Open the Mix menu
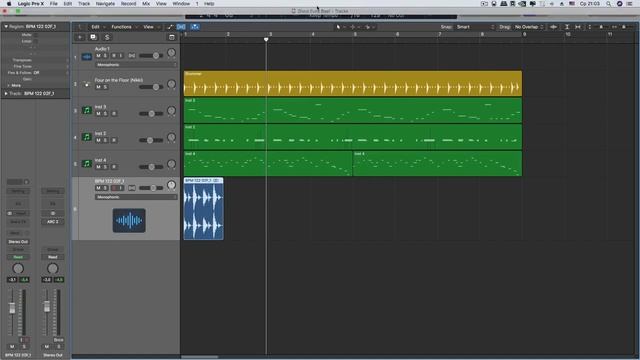The image size is (640, 360). tap(146, 4)
